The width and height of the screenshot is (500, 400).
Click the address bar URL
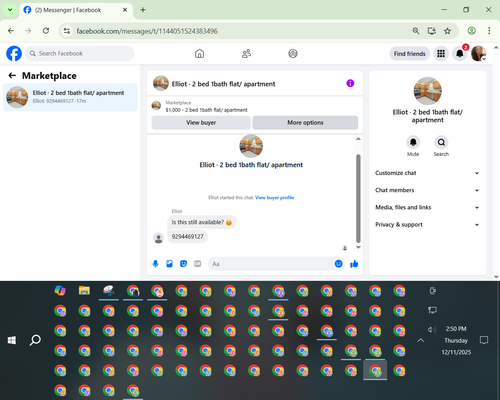coord(147,31)
